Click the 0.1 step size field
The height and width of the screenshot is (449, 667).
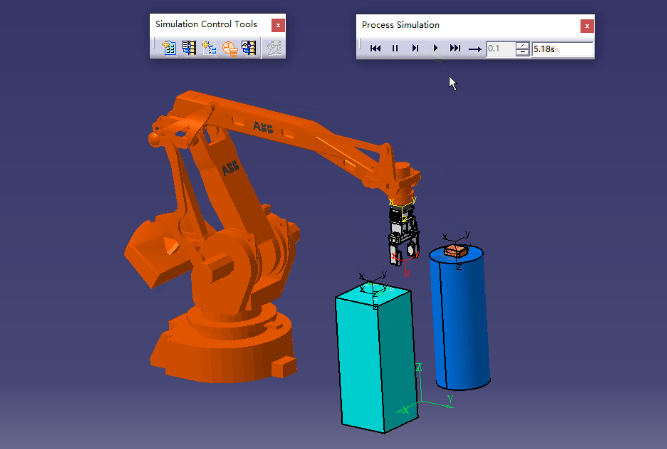pos(500,48)
